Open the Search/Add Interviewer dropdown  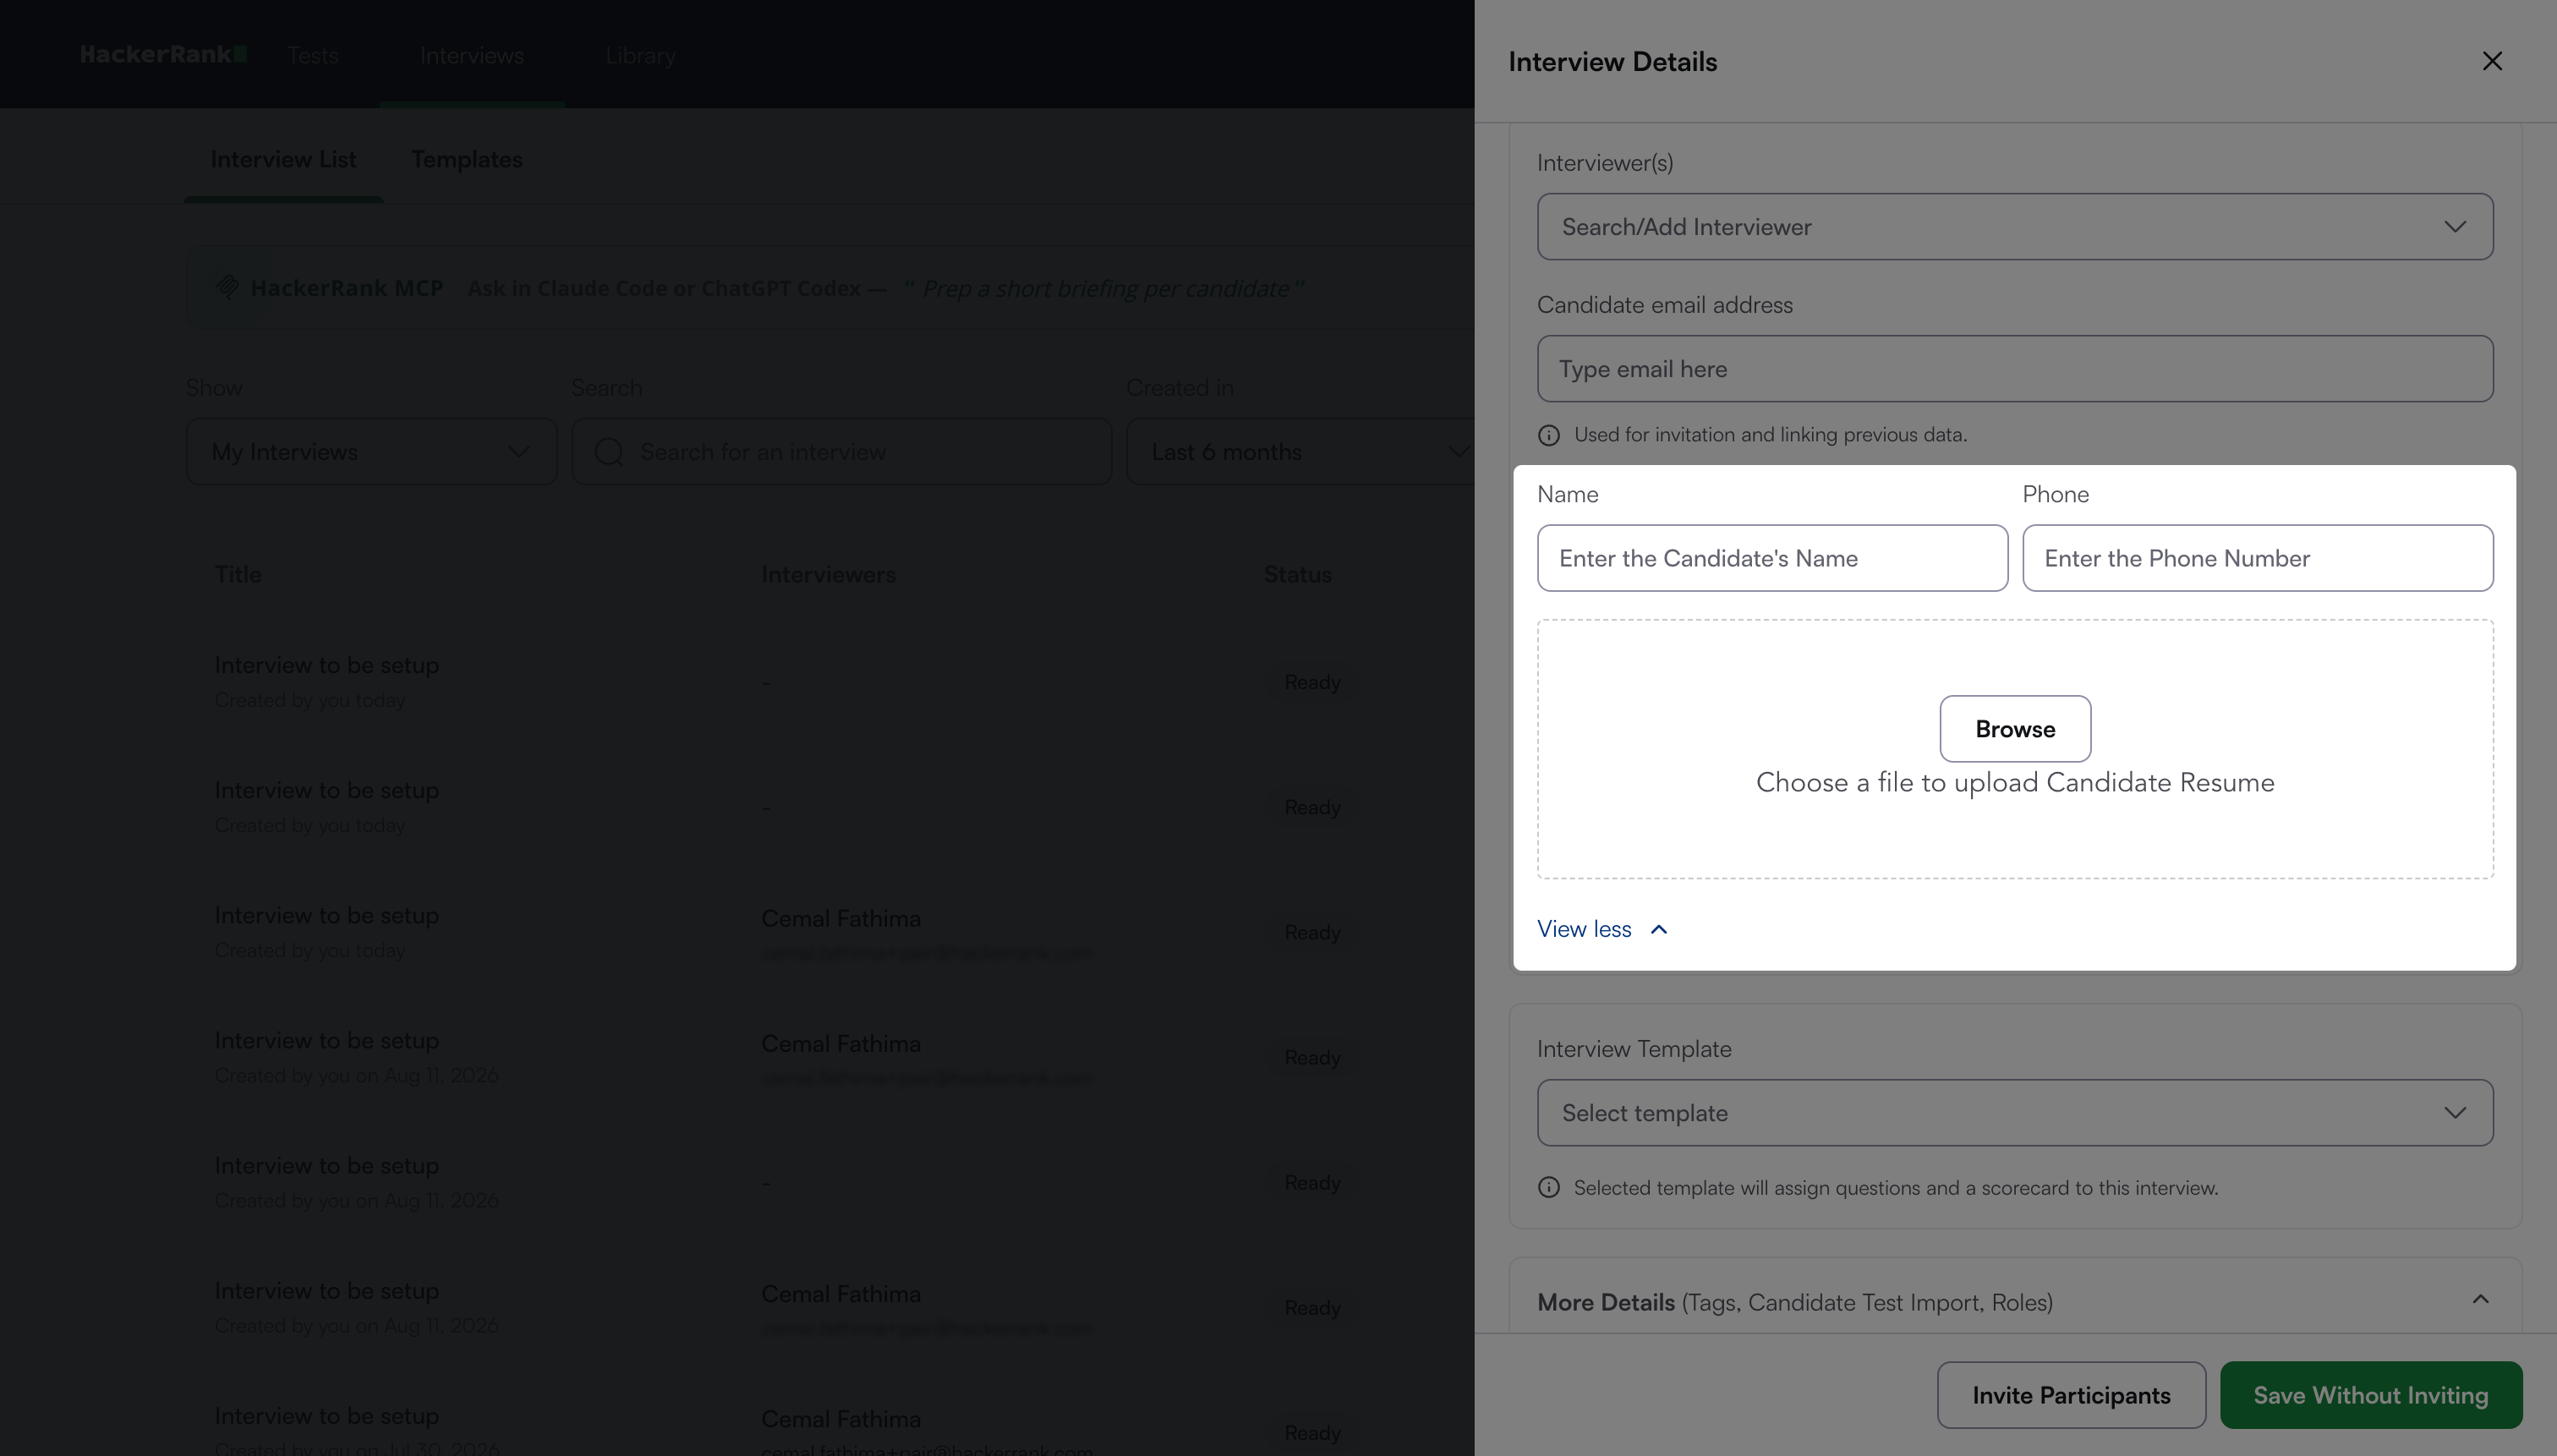[2015, 227]
